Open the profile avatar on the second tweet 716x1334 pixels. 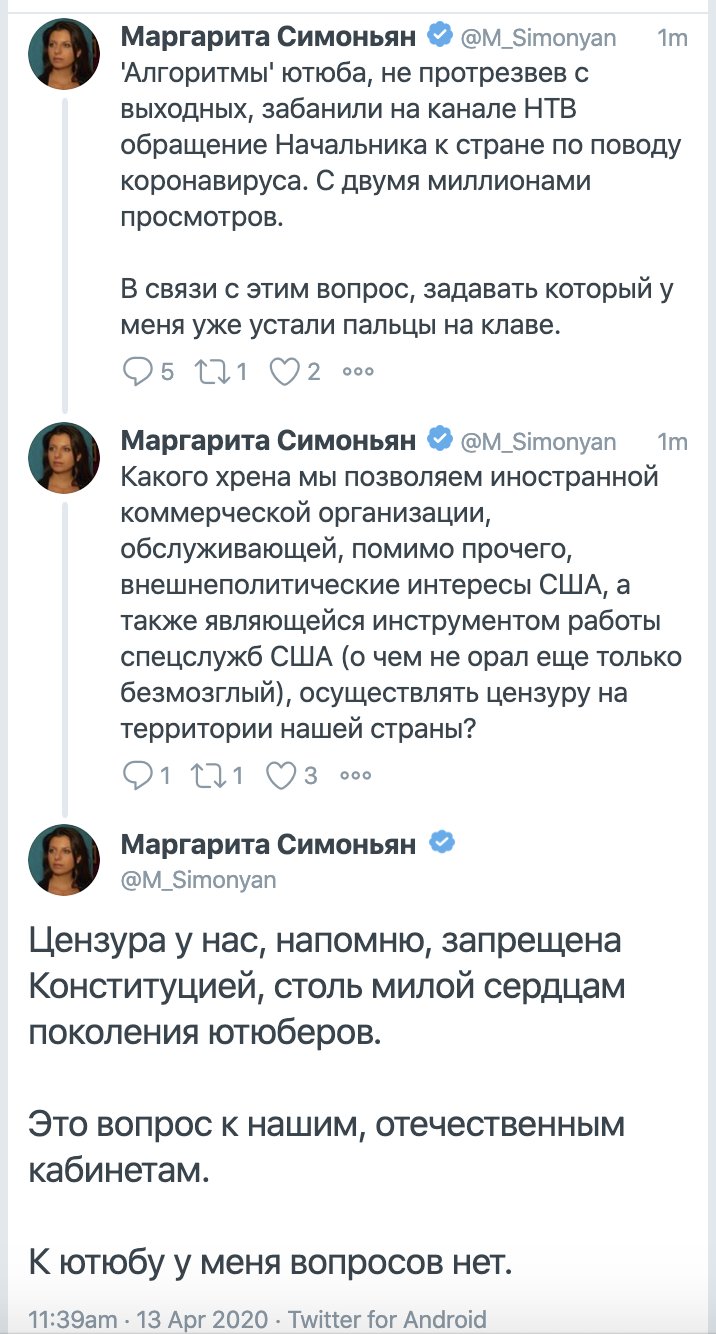(63, 458)
